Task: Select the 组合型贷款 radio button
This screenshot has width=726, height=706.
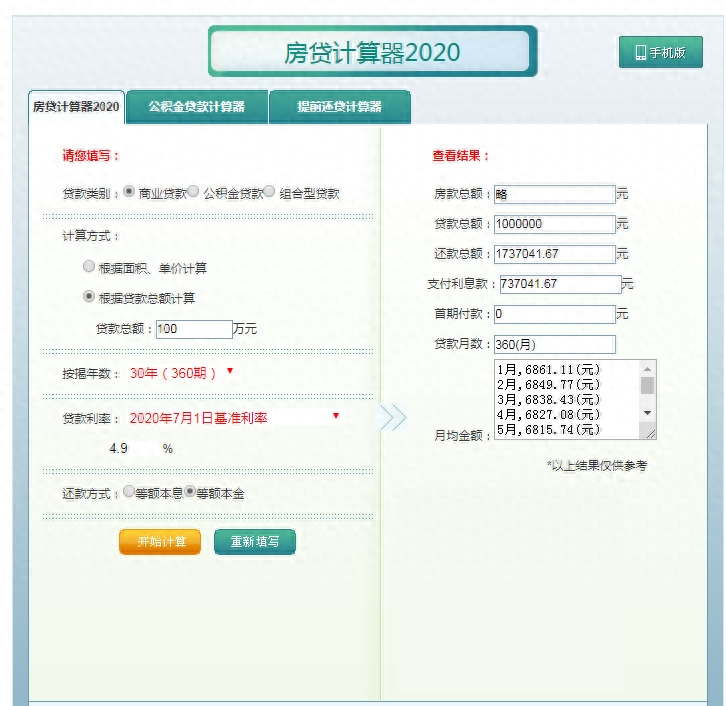Action: 269,191
